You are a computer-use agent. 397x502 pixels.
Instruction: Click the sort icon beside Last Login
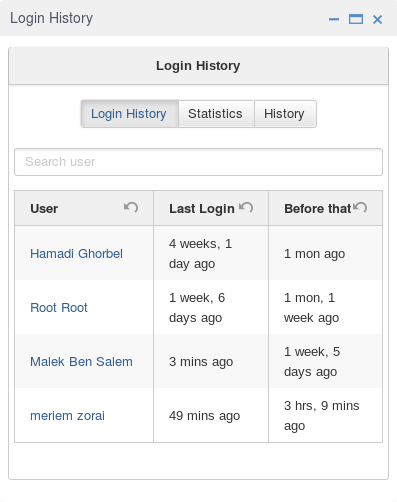246,207
